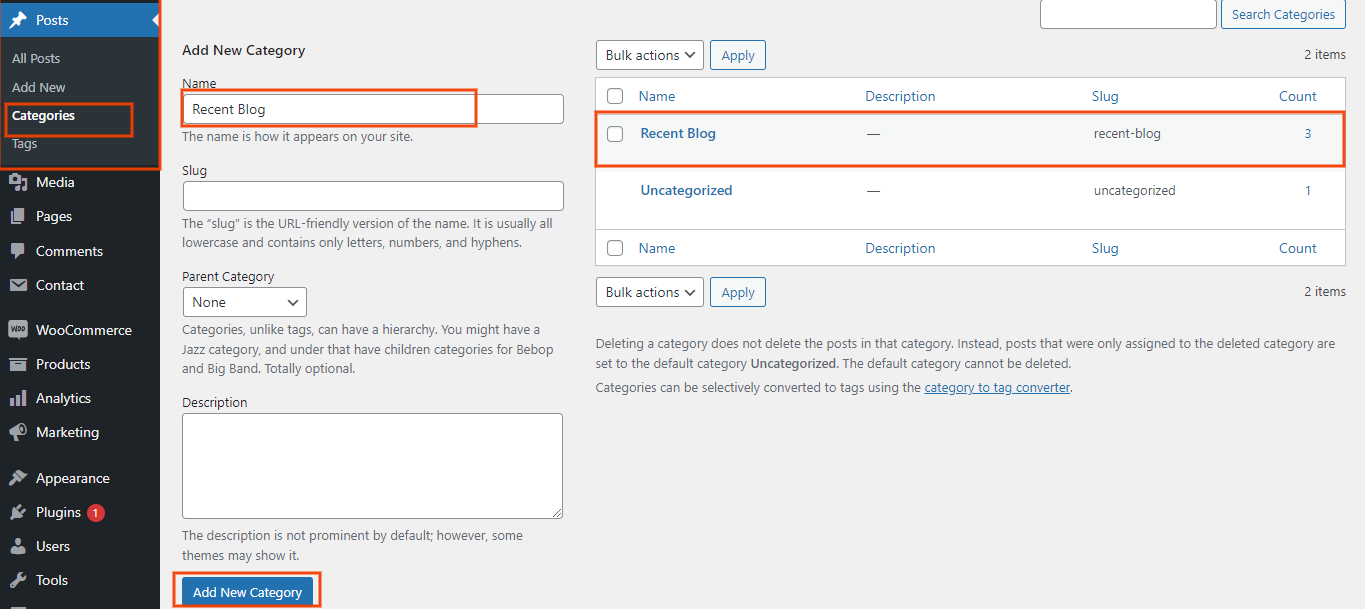Click the WooCommerce icon in sidebar
The height and width of the screenshot is (609, 1365).
[18, 330]
